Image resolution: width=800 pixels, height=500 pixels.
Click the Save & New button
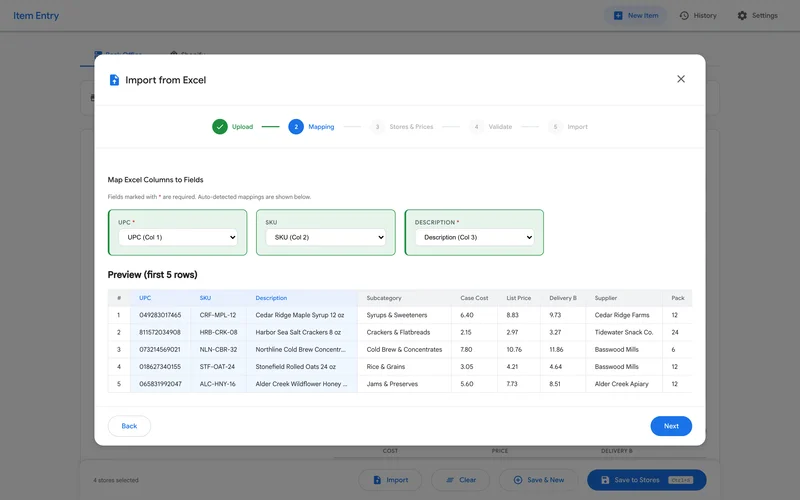click(x=538, y=480)
